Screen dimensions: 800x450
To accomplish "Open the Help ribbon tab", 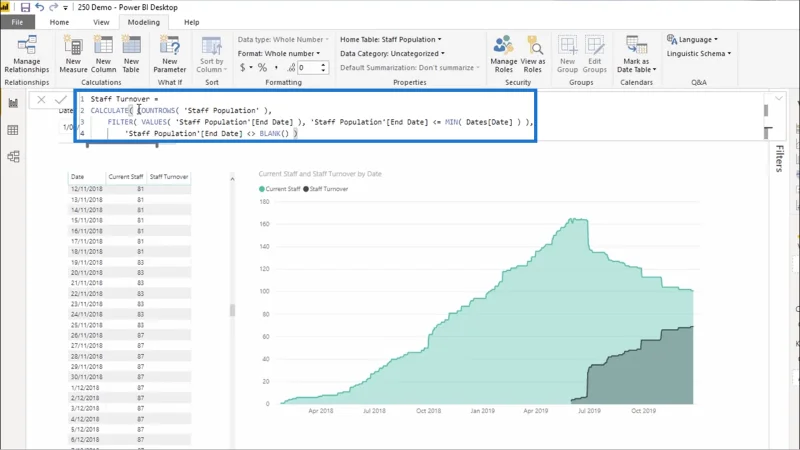I will pos(191,22).
